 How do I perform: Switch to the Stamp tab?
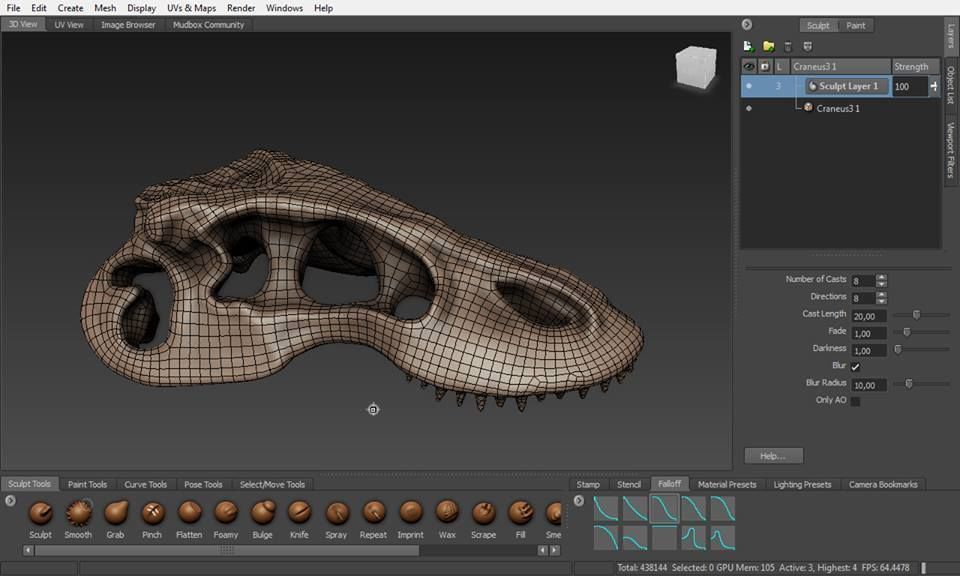point(588,484)
